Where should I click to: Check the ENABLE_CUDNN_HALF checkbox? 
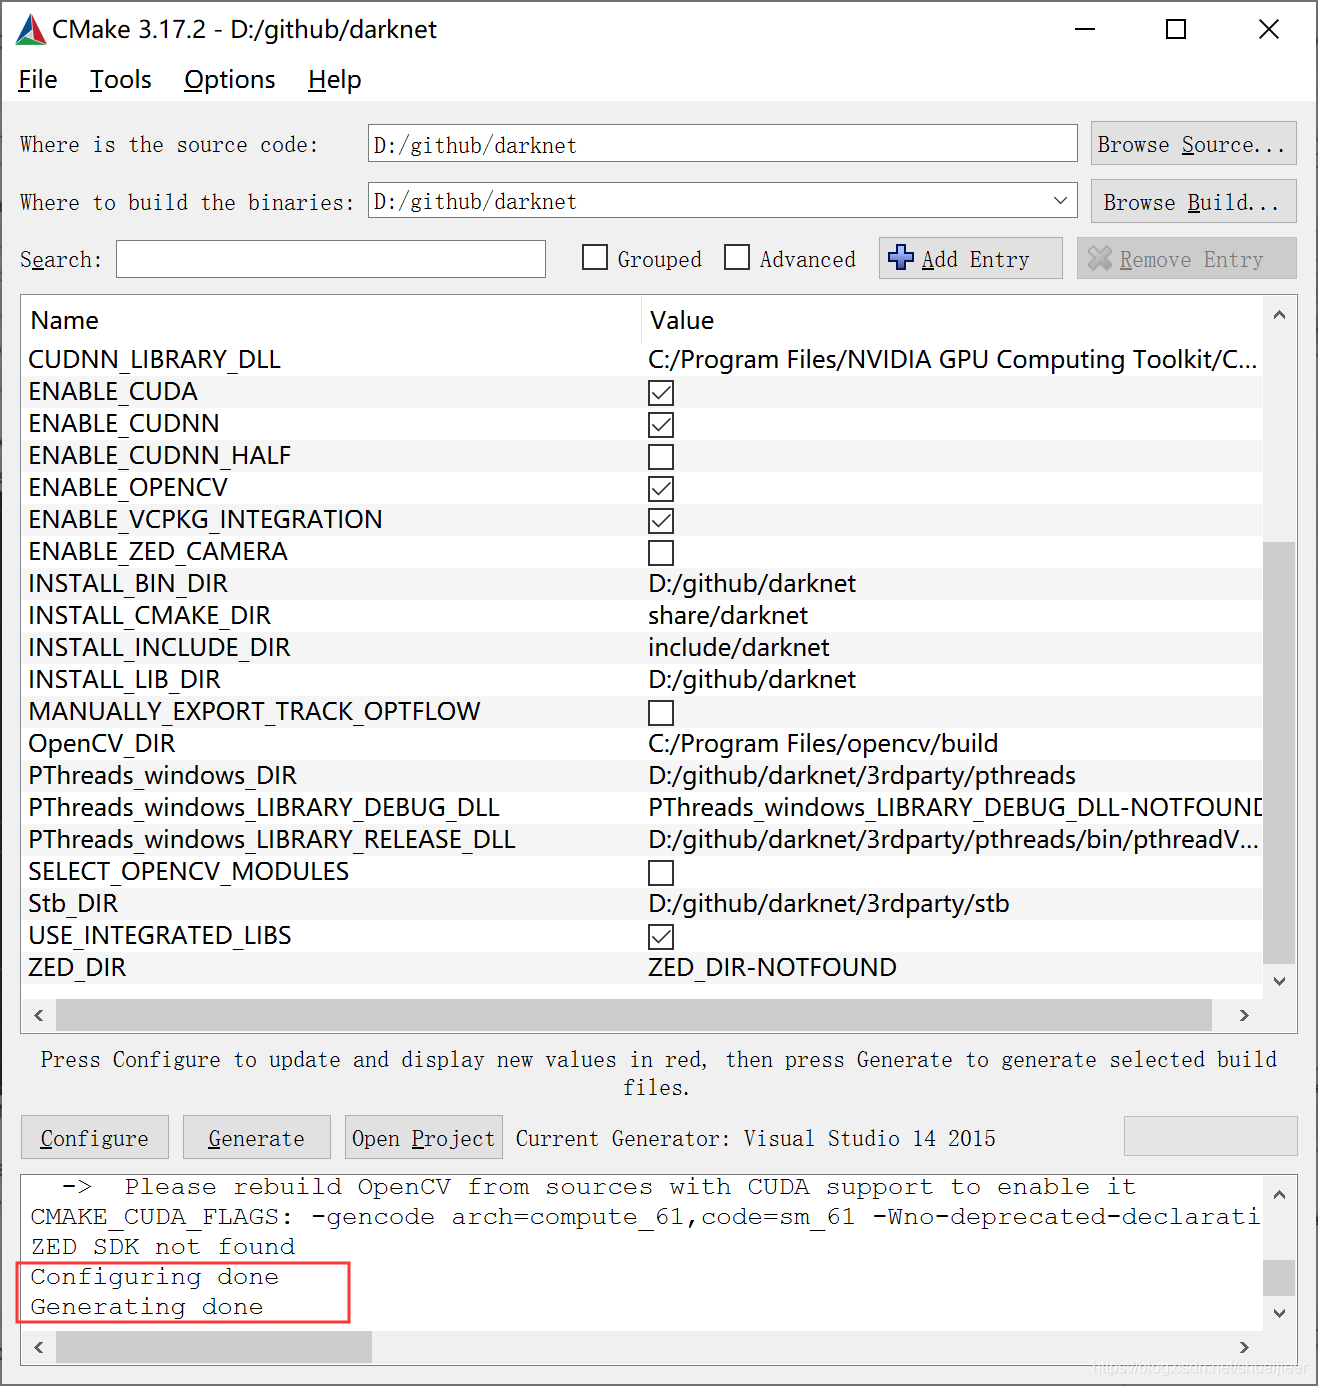pyautogui.click(x=661, y=457)
